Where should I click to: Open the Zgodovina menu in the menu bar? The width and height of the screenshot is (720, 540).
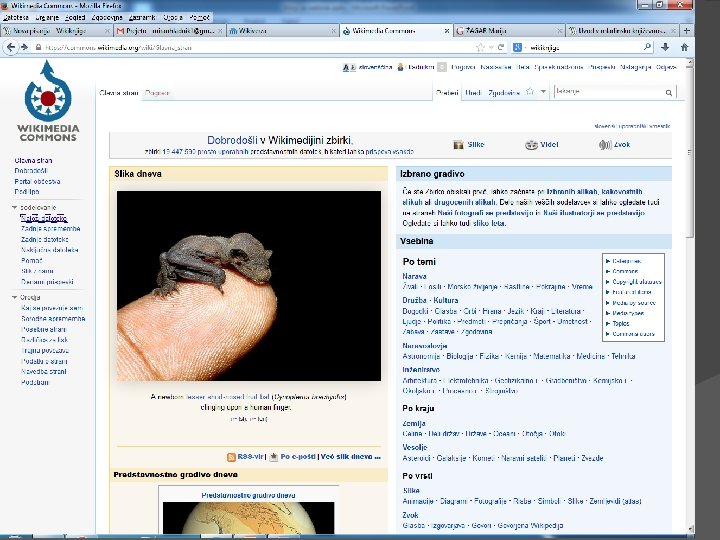(107, 17)
